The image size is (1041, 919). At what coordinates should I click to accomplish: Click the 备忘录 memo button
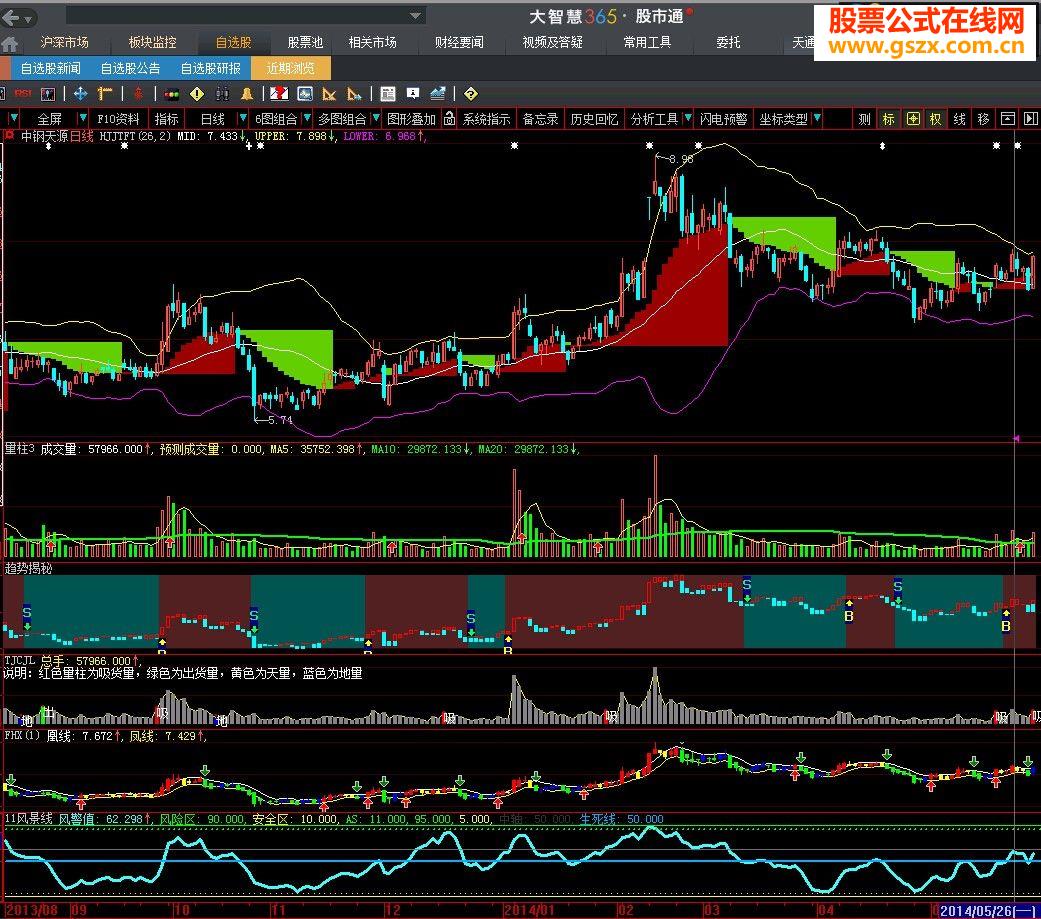[x=540, y=119]
